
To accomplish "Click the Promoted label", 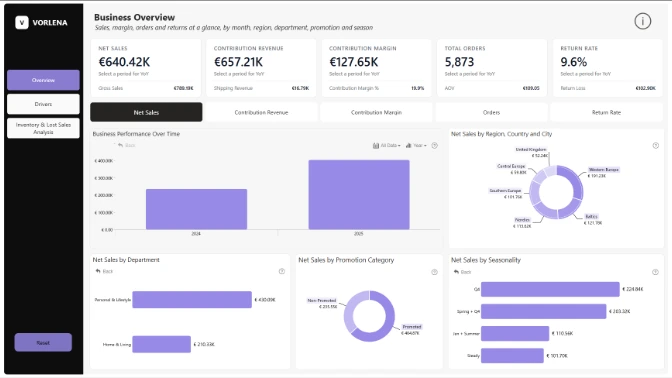I will (412, 327).
